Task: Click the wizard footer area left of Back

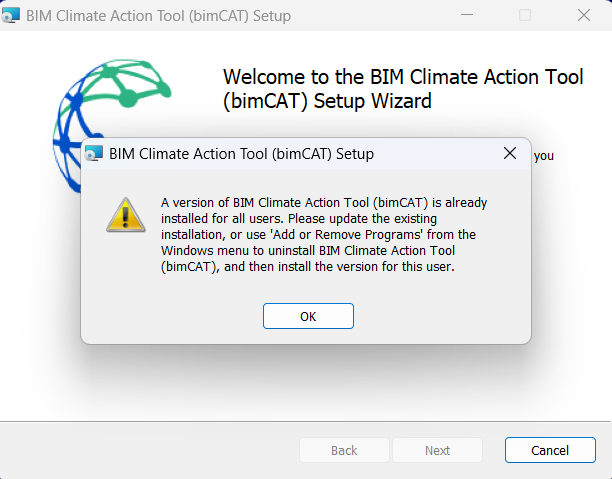Action: click(150, 450)
